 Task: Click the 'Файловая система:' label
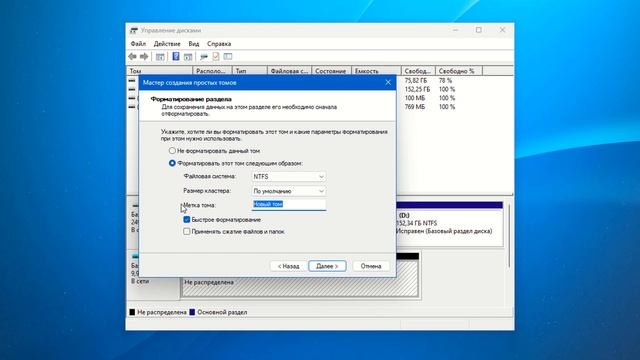pyautogui.click(x=210, y=176)
